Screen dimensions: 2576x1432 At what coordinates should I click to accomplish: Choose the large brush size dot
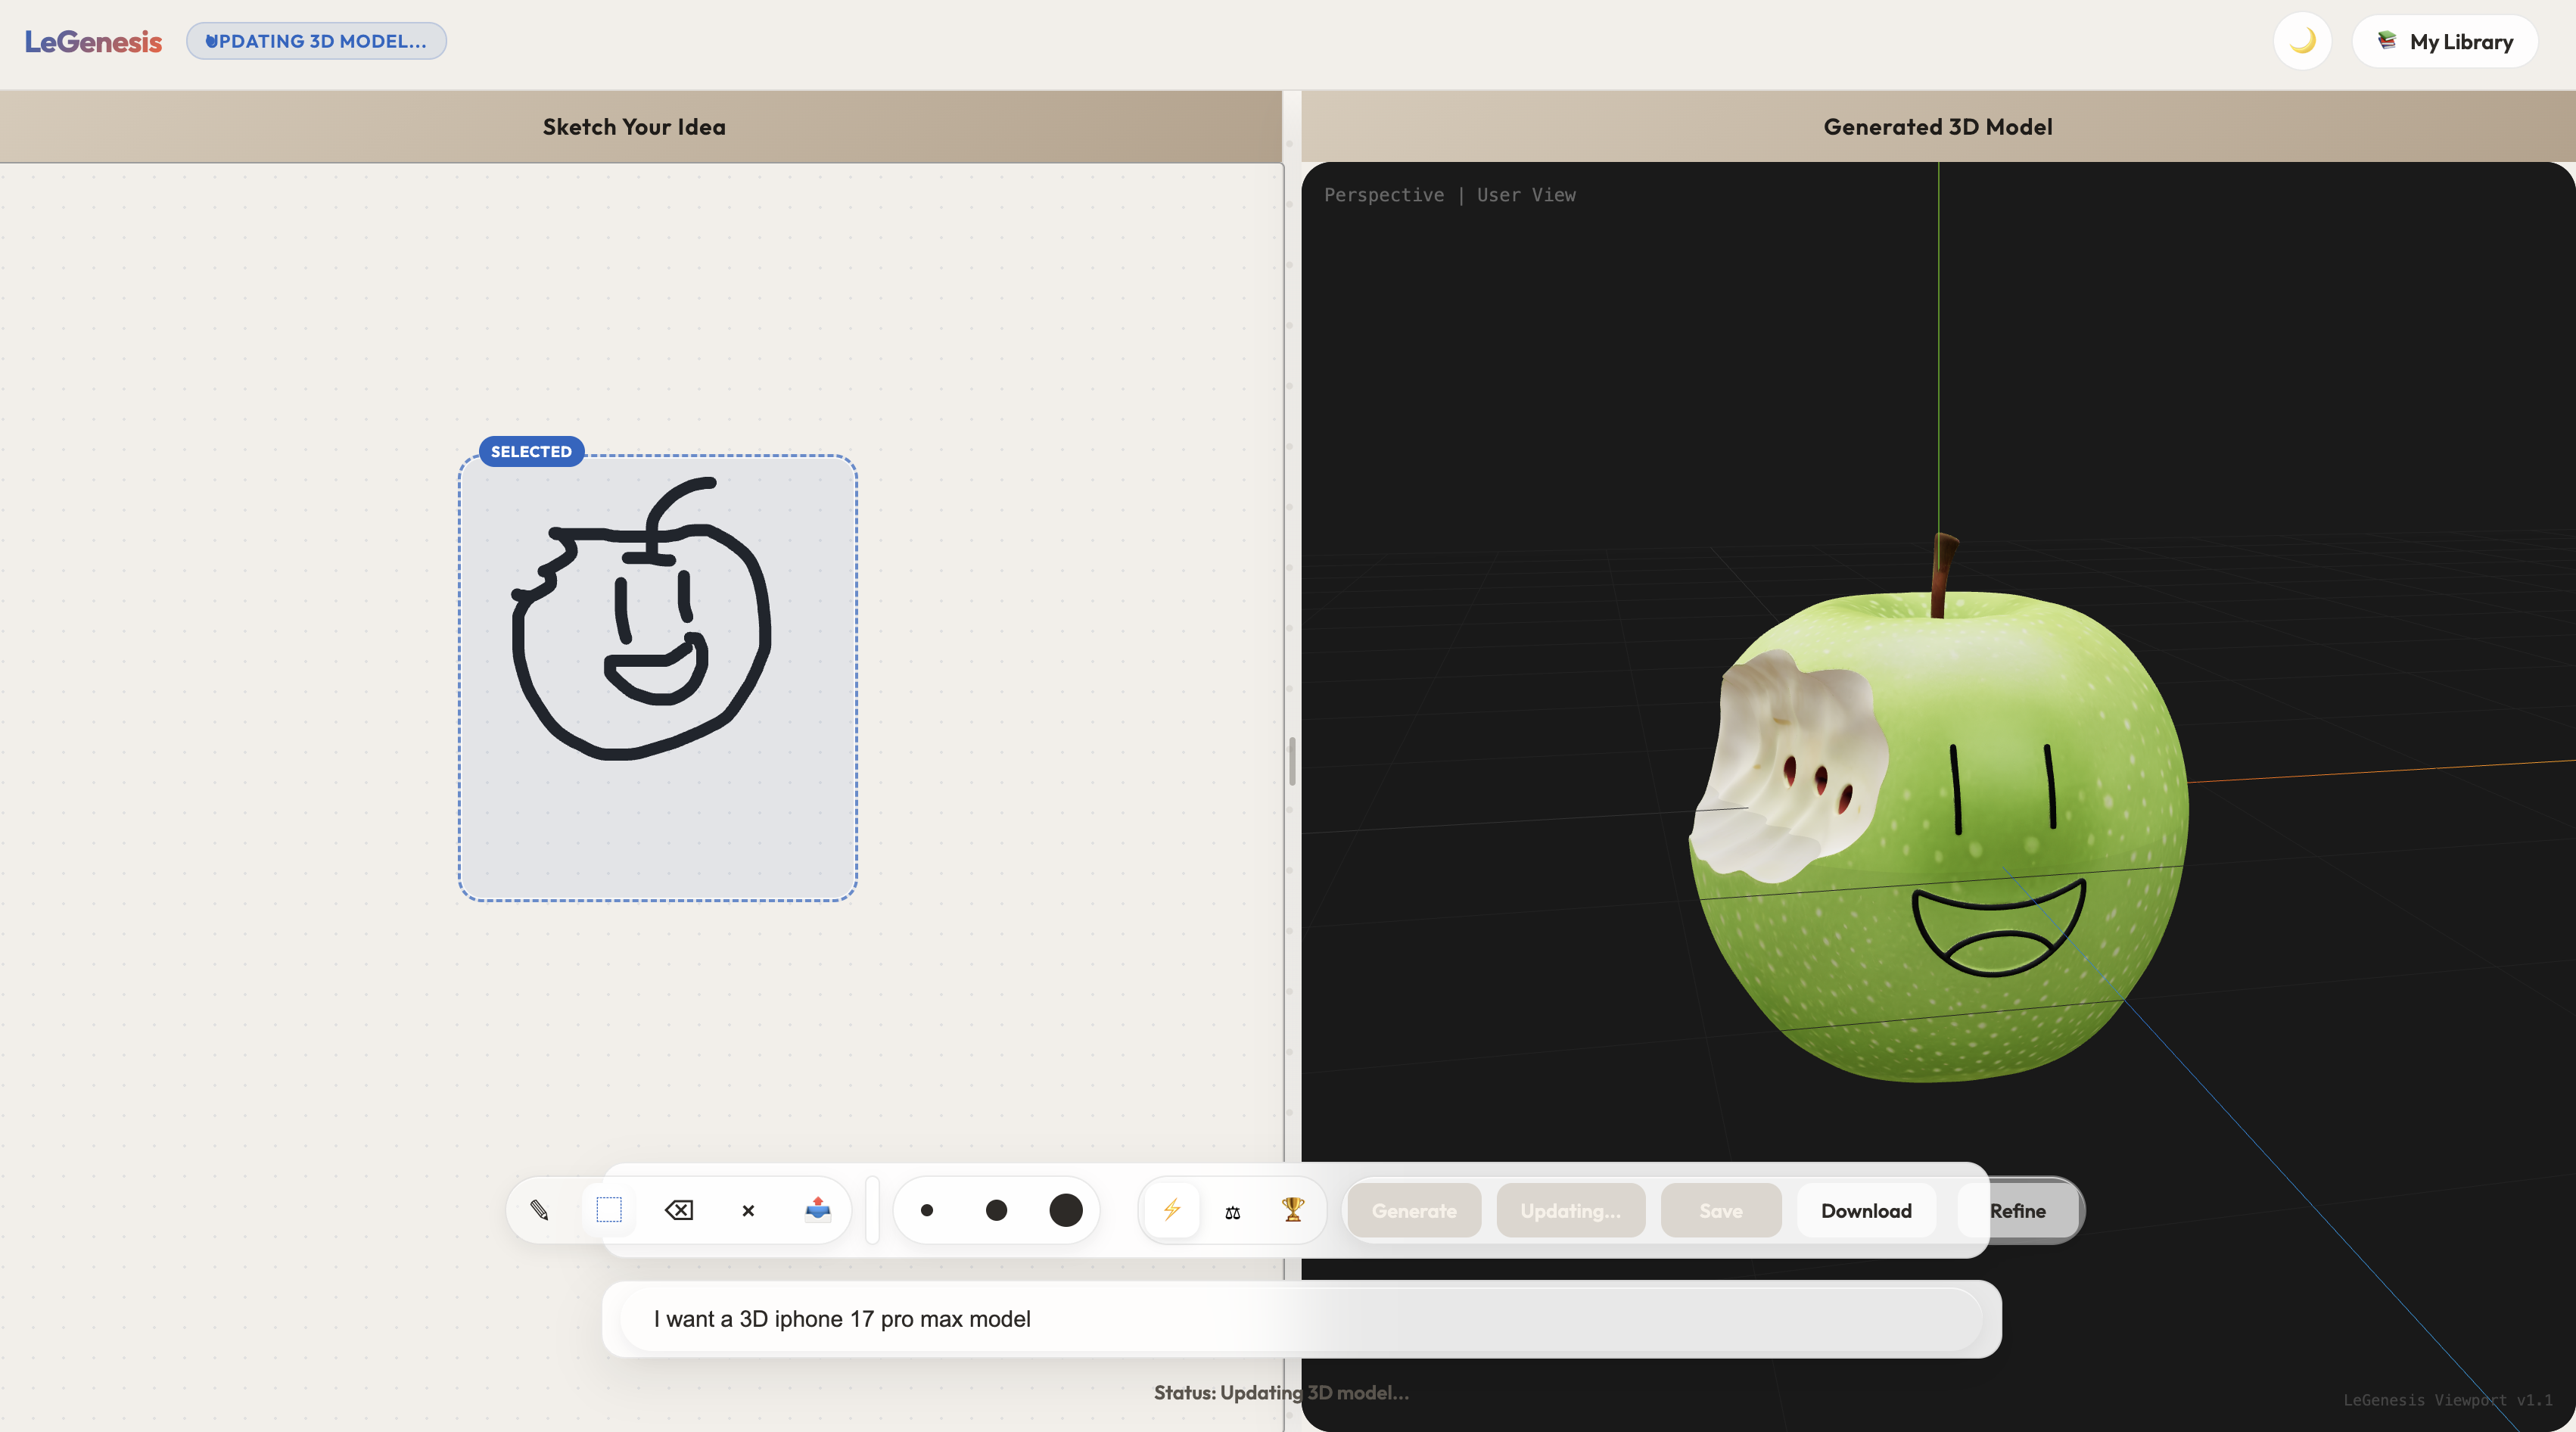1066,1210
